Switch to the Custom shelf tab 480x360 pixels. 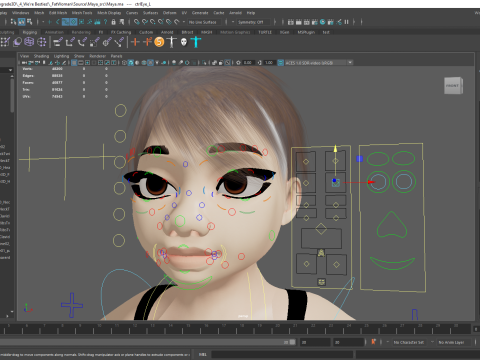point(146,32)
